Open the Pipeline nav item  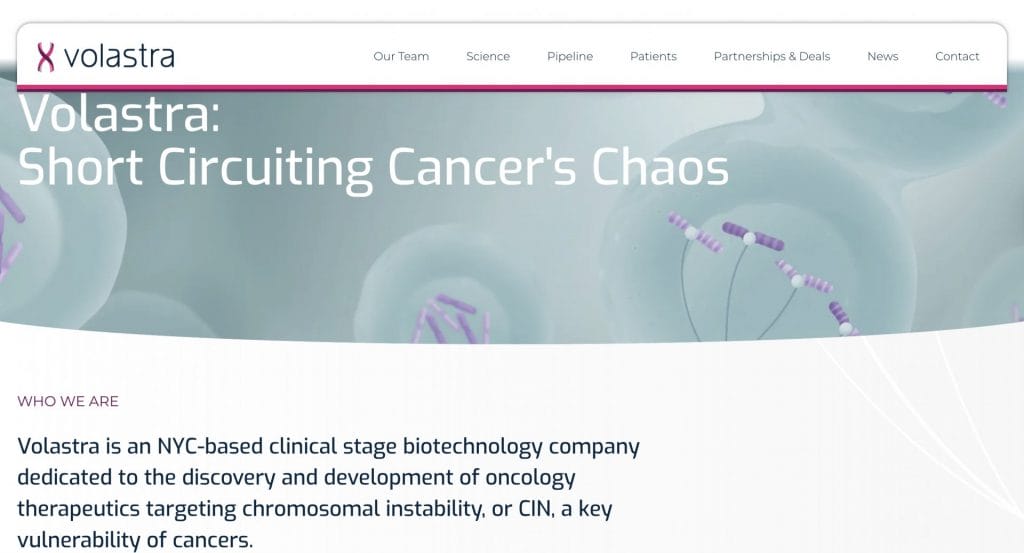tap(570, 57)
